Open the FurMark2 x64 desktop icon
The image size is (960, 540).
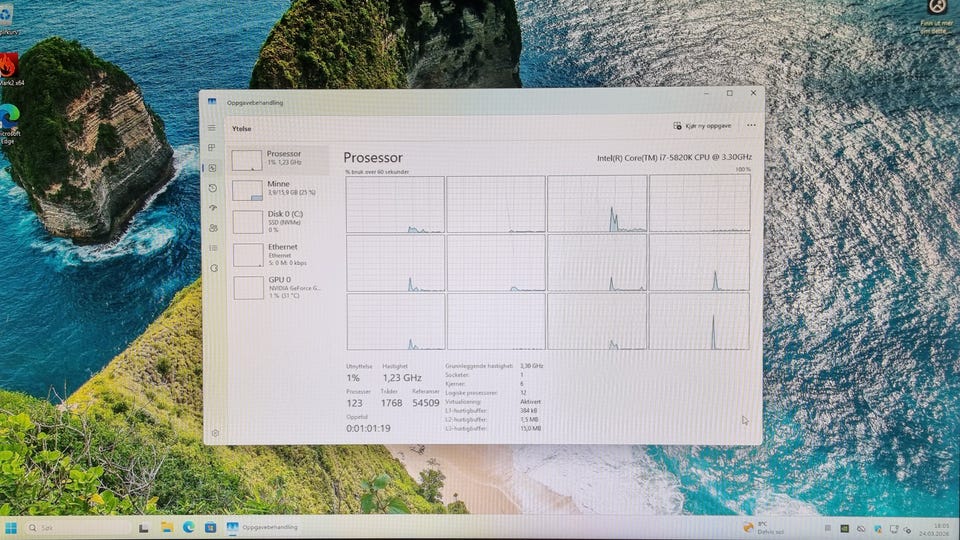coord(9,69)
